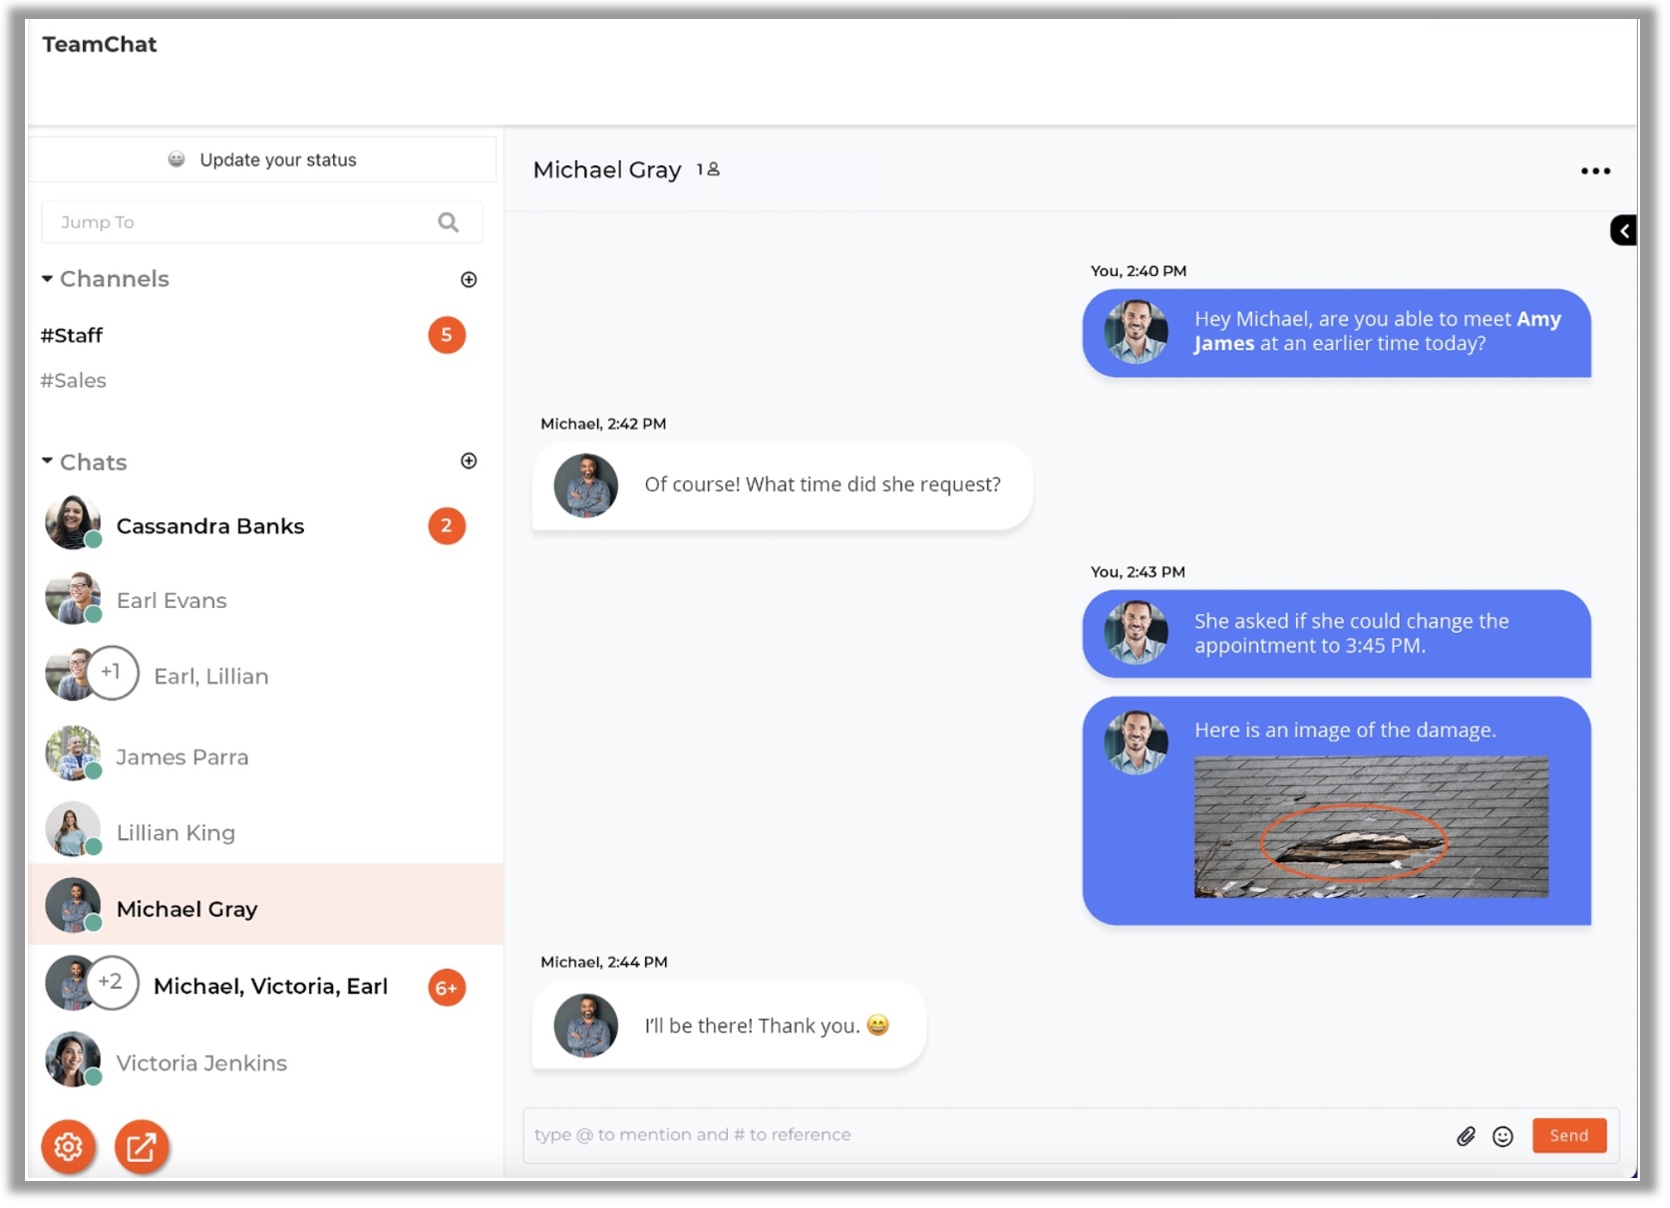Collapse side panel with black arrow tab
Image resolution: width=1670 pixels, height=1208 pixels.
click(1624, 231)
